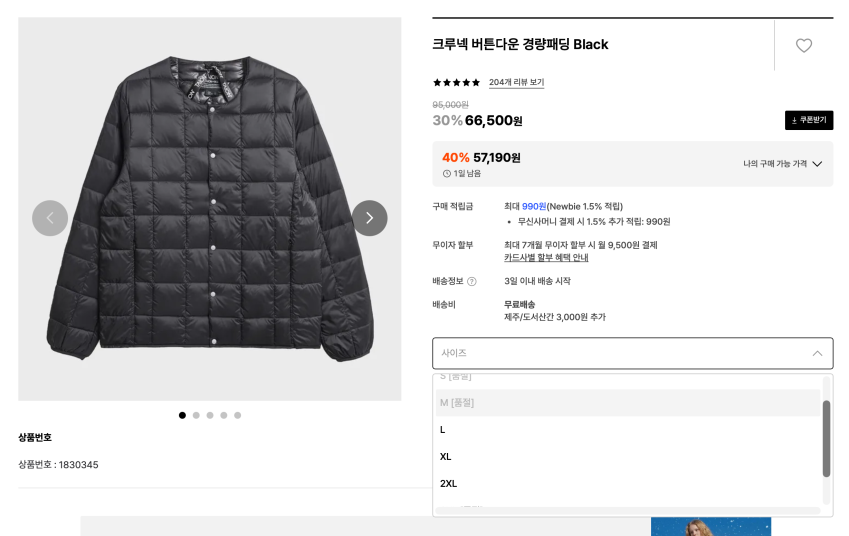
Task: Select the fifth image carousel dot
Action: click(238, 415)
